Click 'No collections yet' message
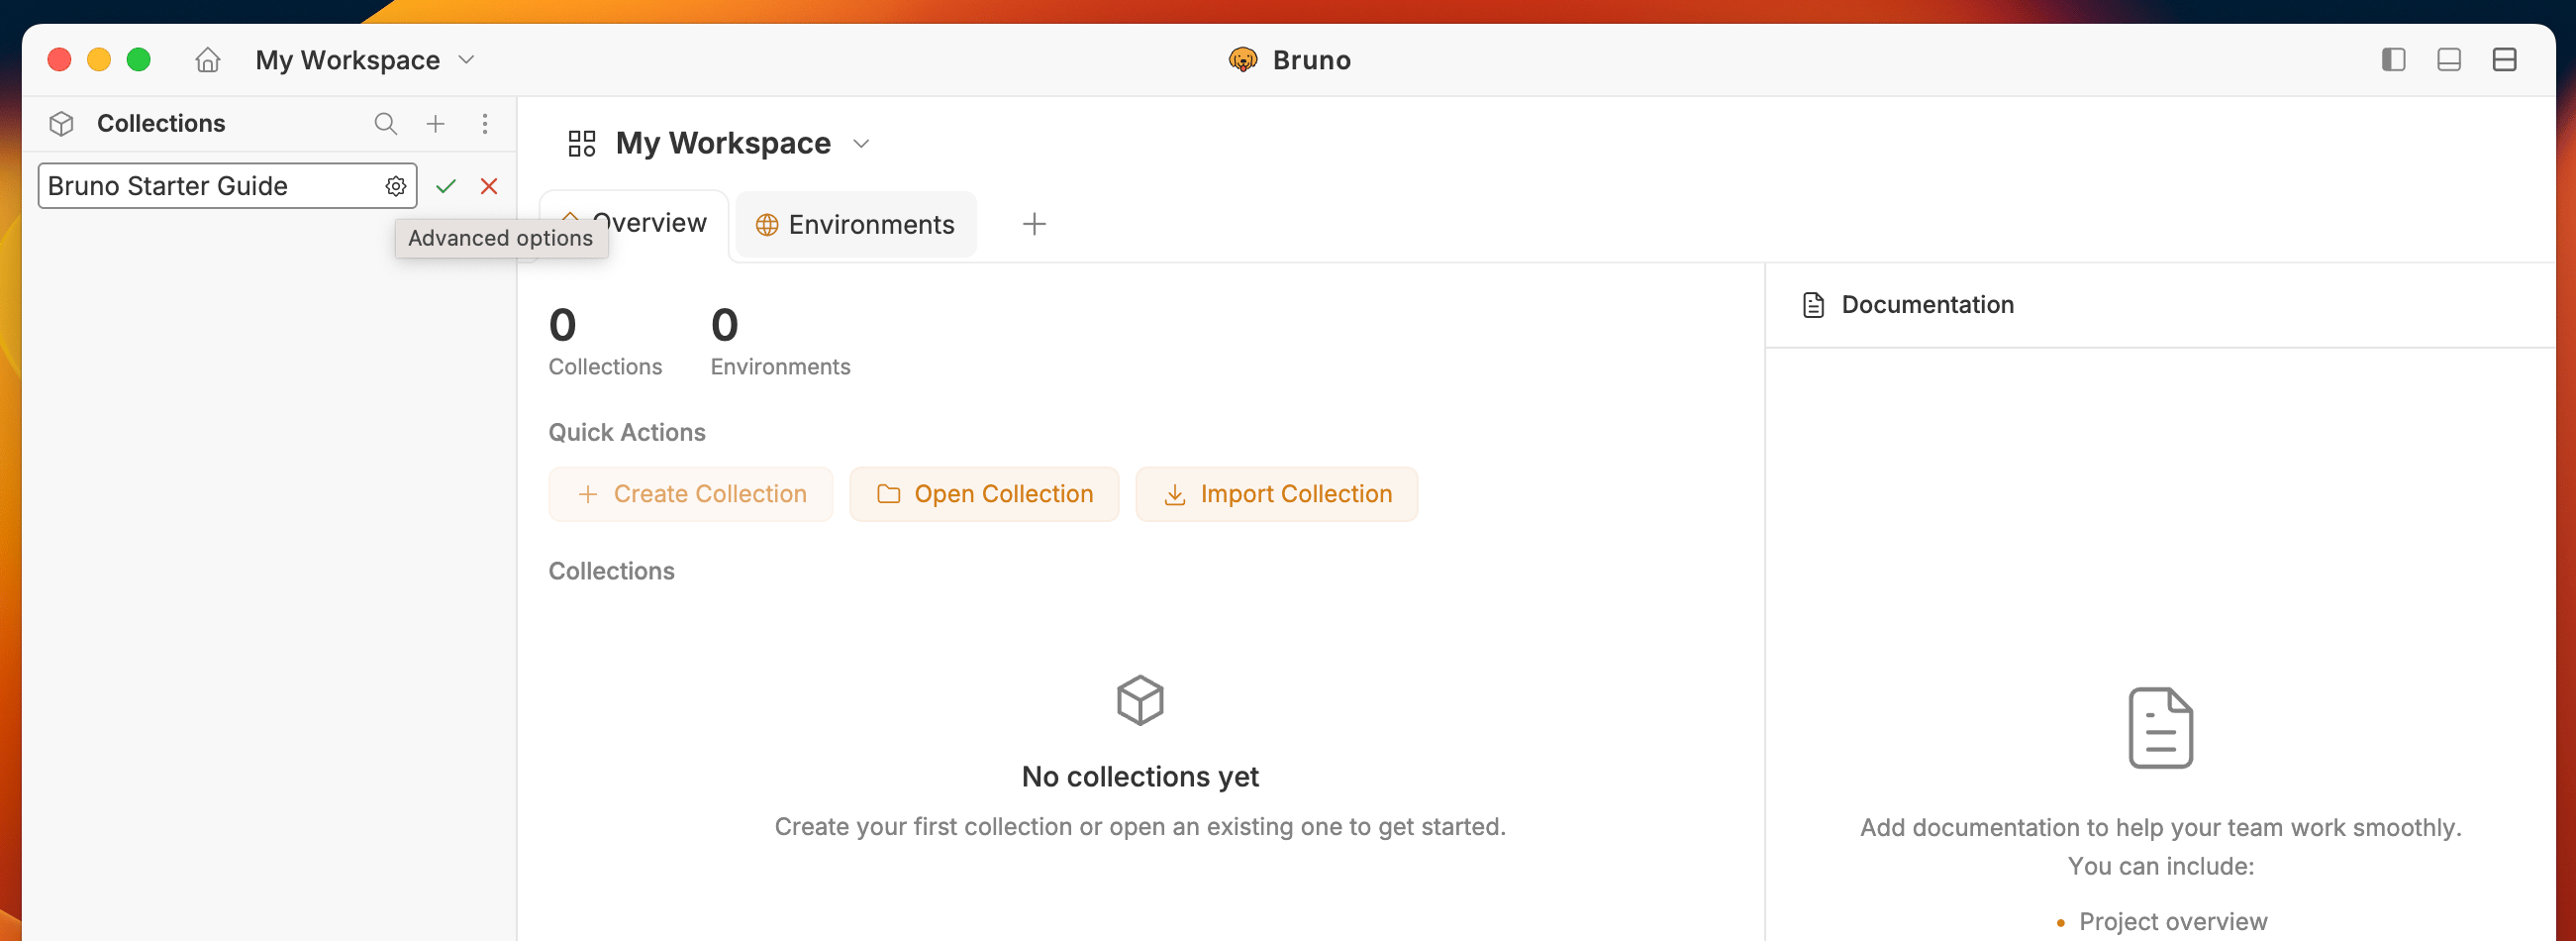 [1140, 777]
